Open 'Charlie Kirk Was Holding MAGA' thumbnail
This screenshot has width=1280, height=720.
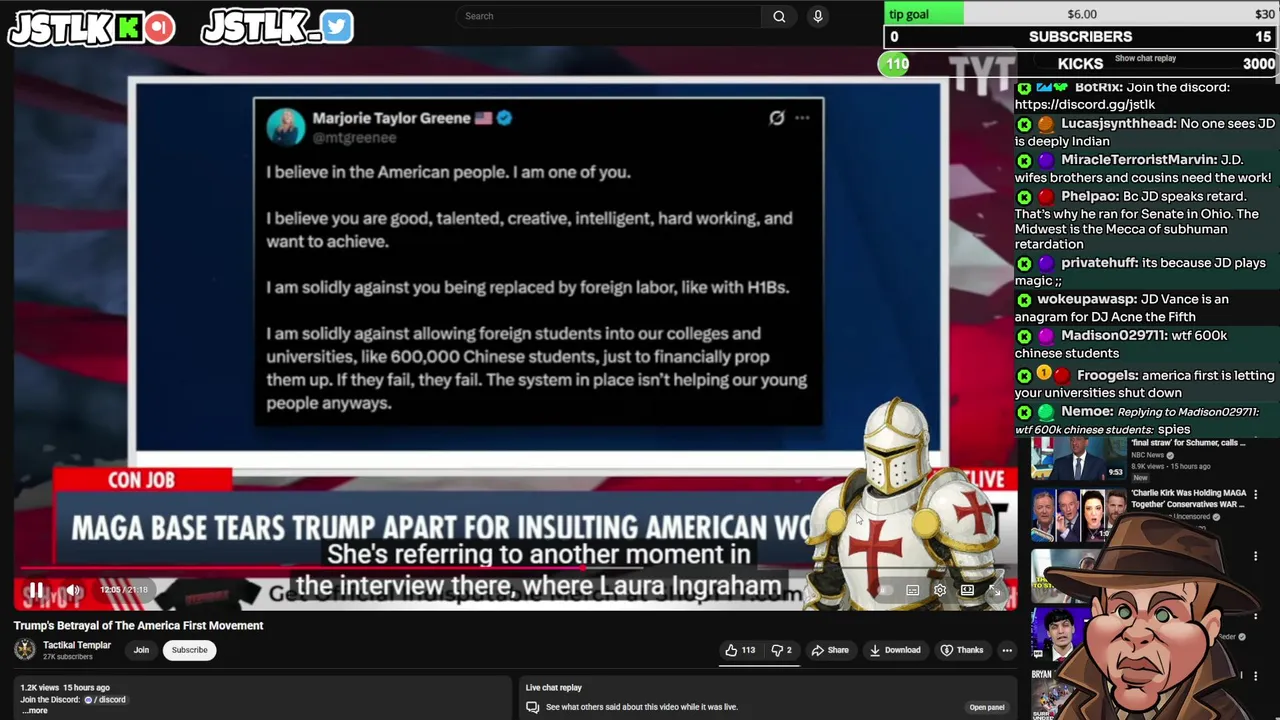pos(1078,515)
